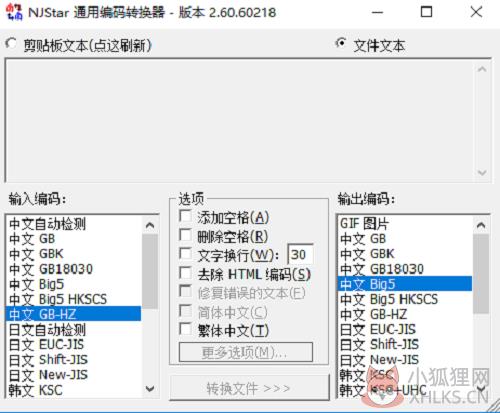Select highlighted 中文 GB-HZ input encoding
The image size is (500, 413).
point(73,314)
